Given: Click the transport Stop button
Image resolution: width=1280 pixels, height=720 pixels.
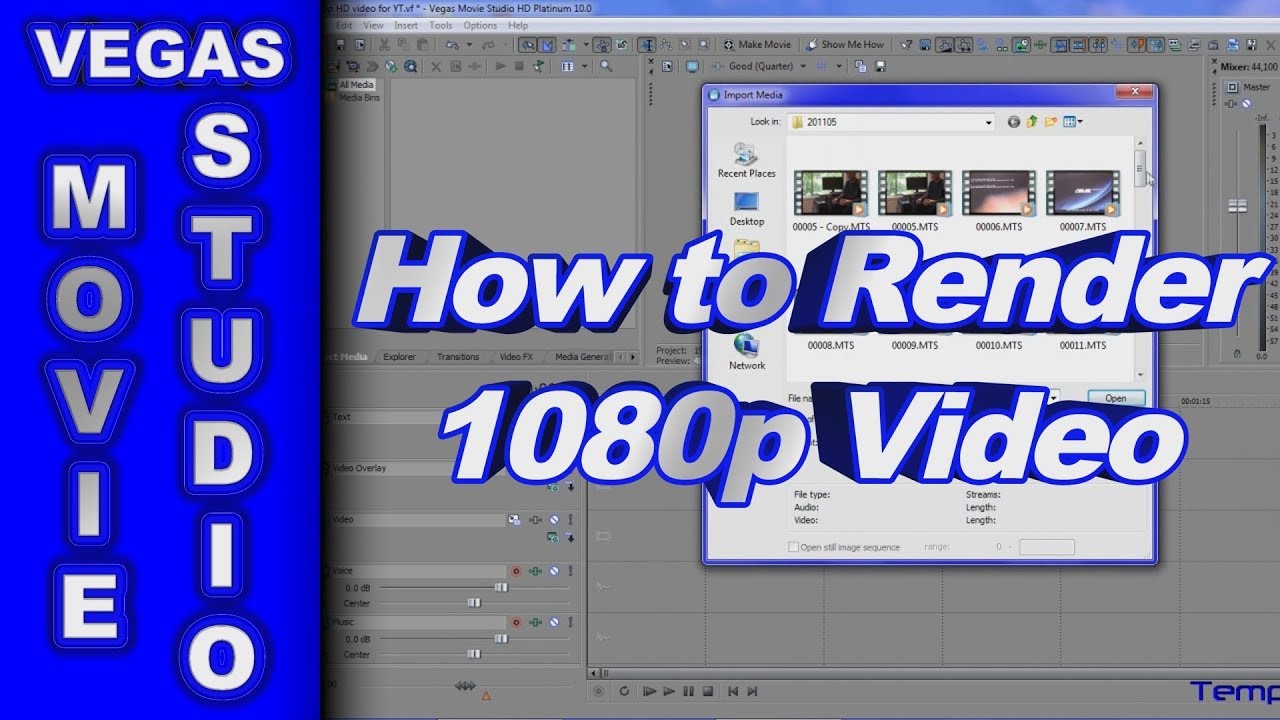Looking at the screenshot, I should coord(707,691).
